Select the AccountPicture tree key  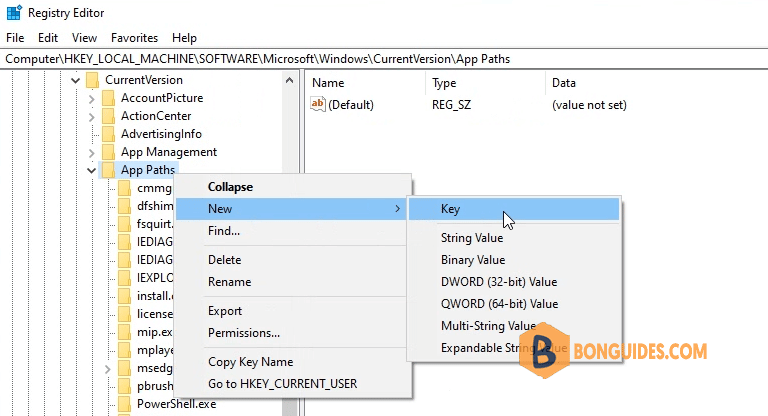pyautogui.click(x=162, y=98)
